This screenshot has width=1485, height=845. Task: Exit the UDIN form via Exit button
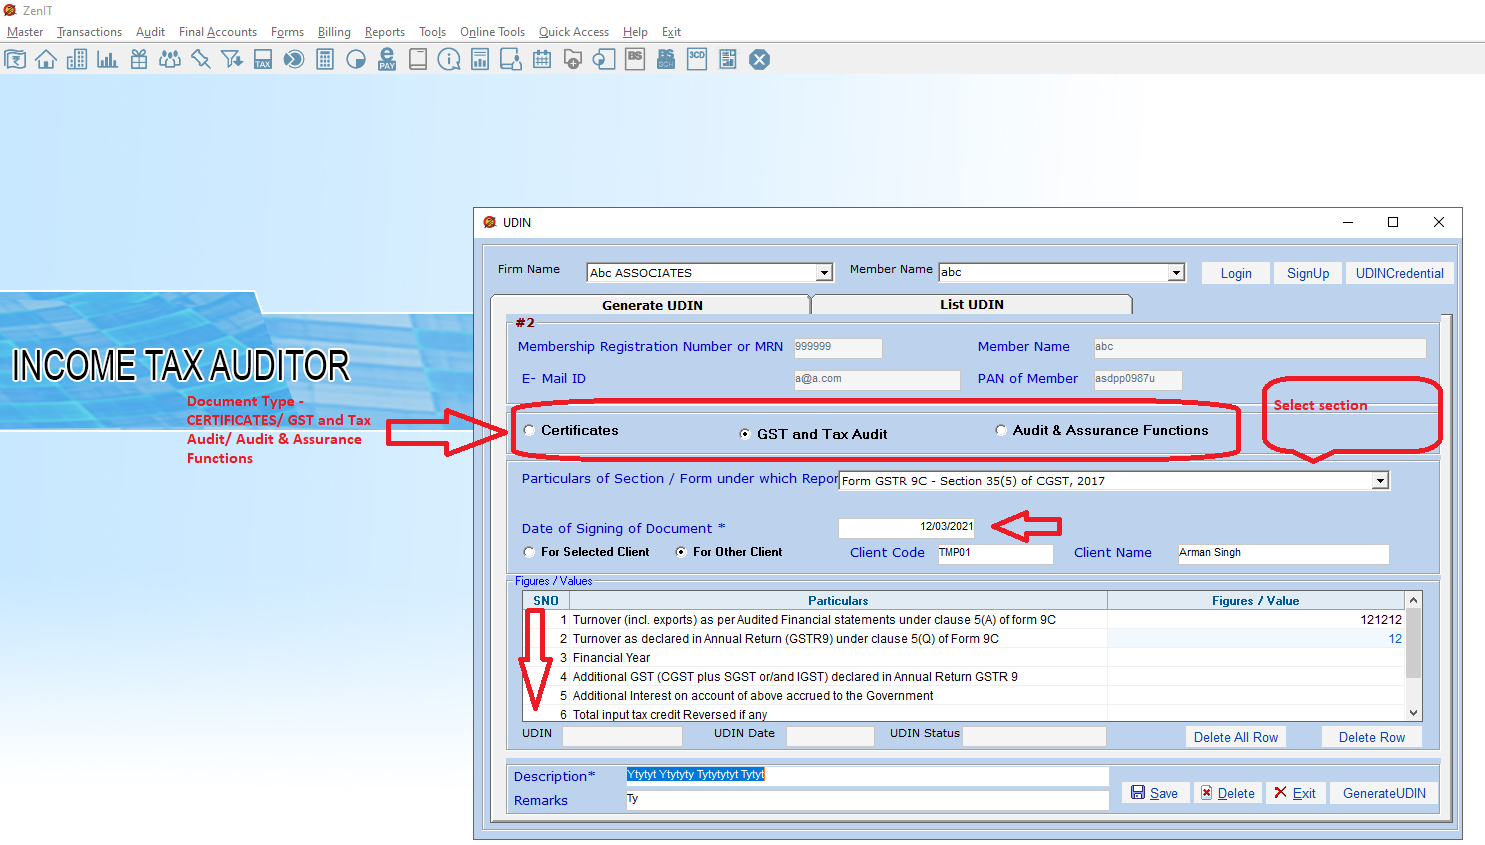tap(1295, 793)
